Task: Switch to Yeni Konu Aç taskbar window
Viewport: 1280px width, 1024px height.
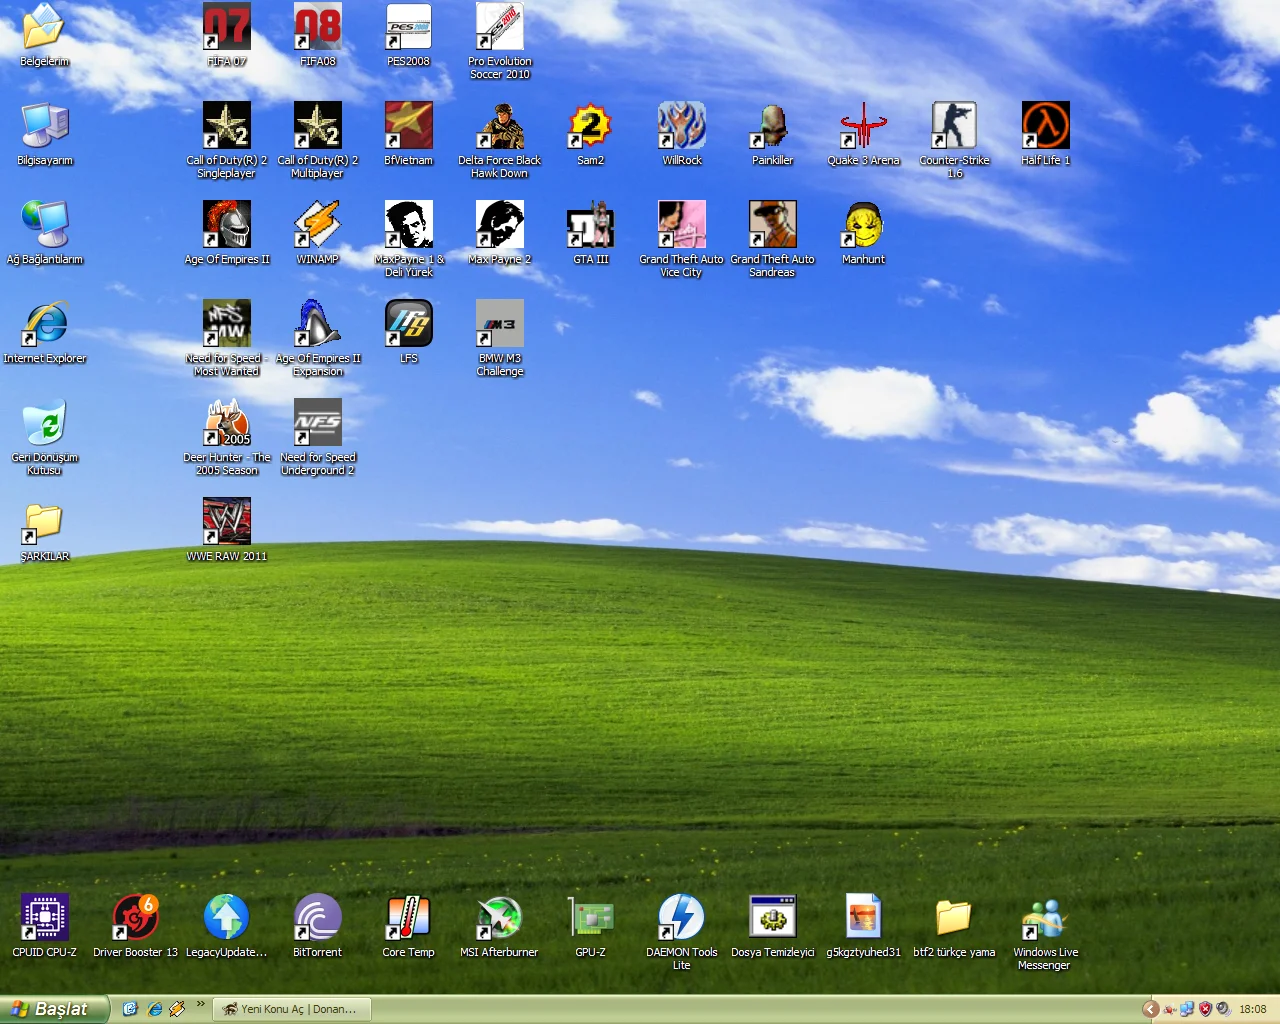Action: click(x=291, y=1009)
